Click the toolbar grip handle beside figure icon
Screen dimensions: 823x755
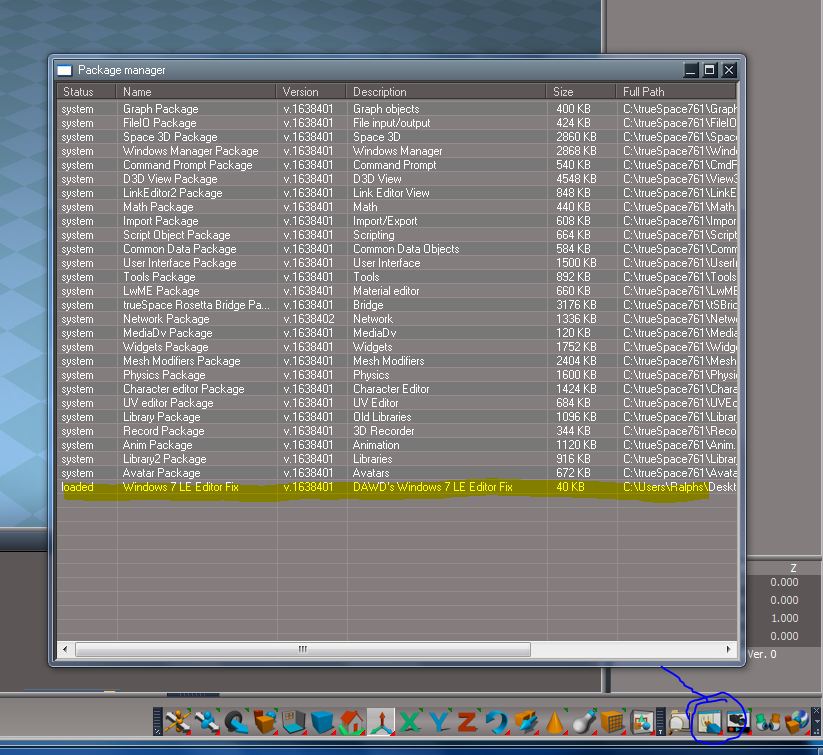pos(157,722)
